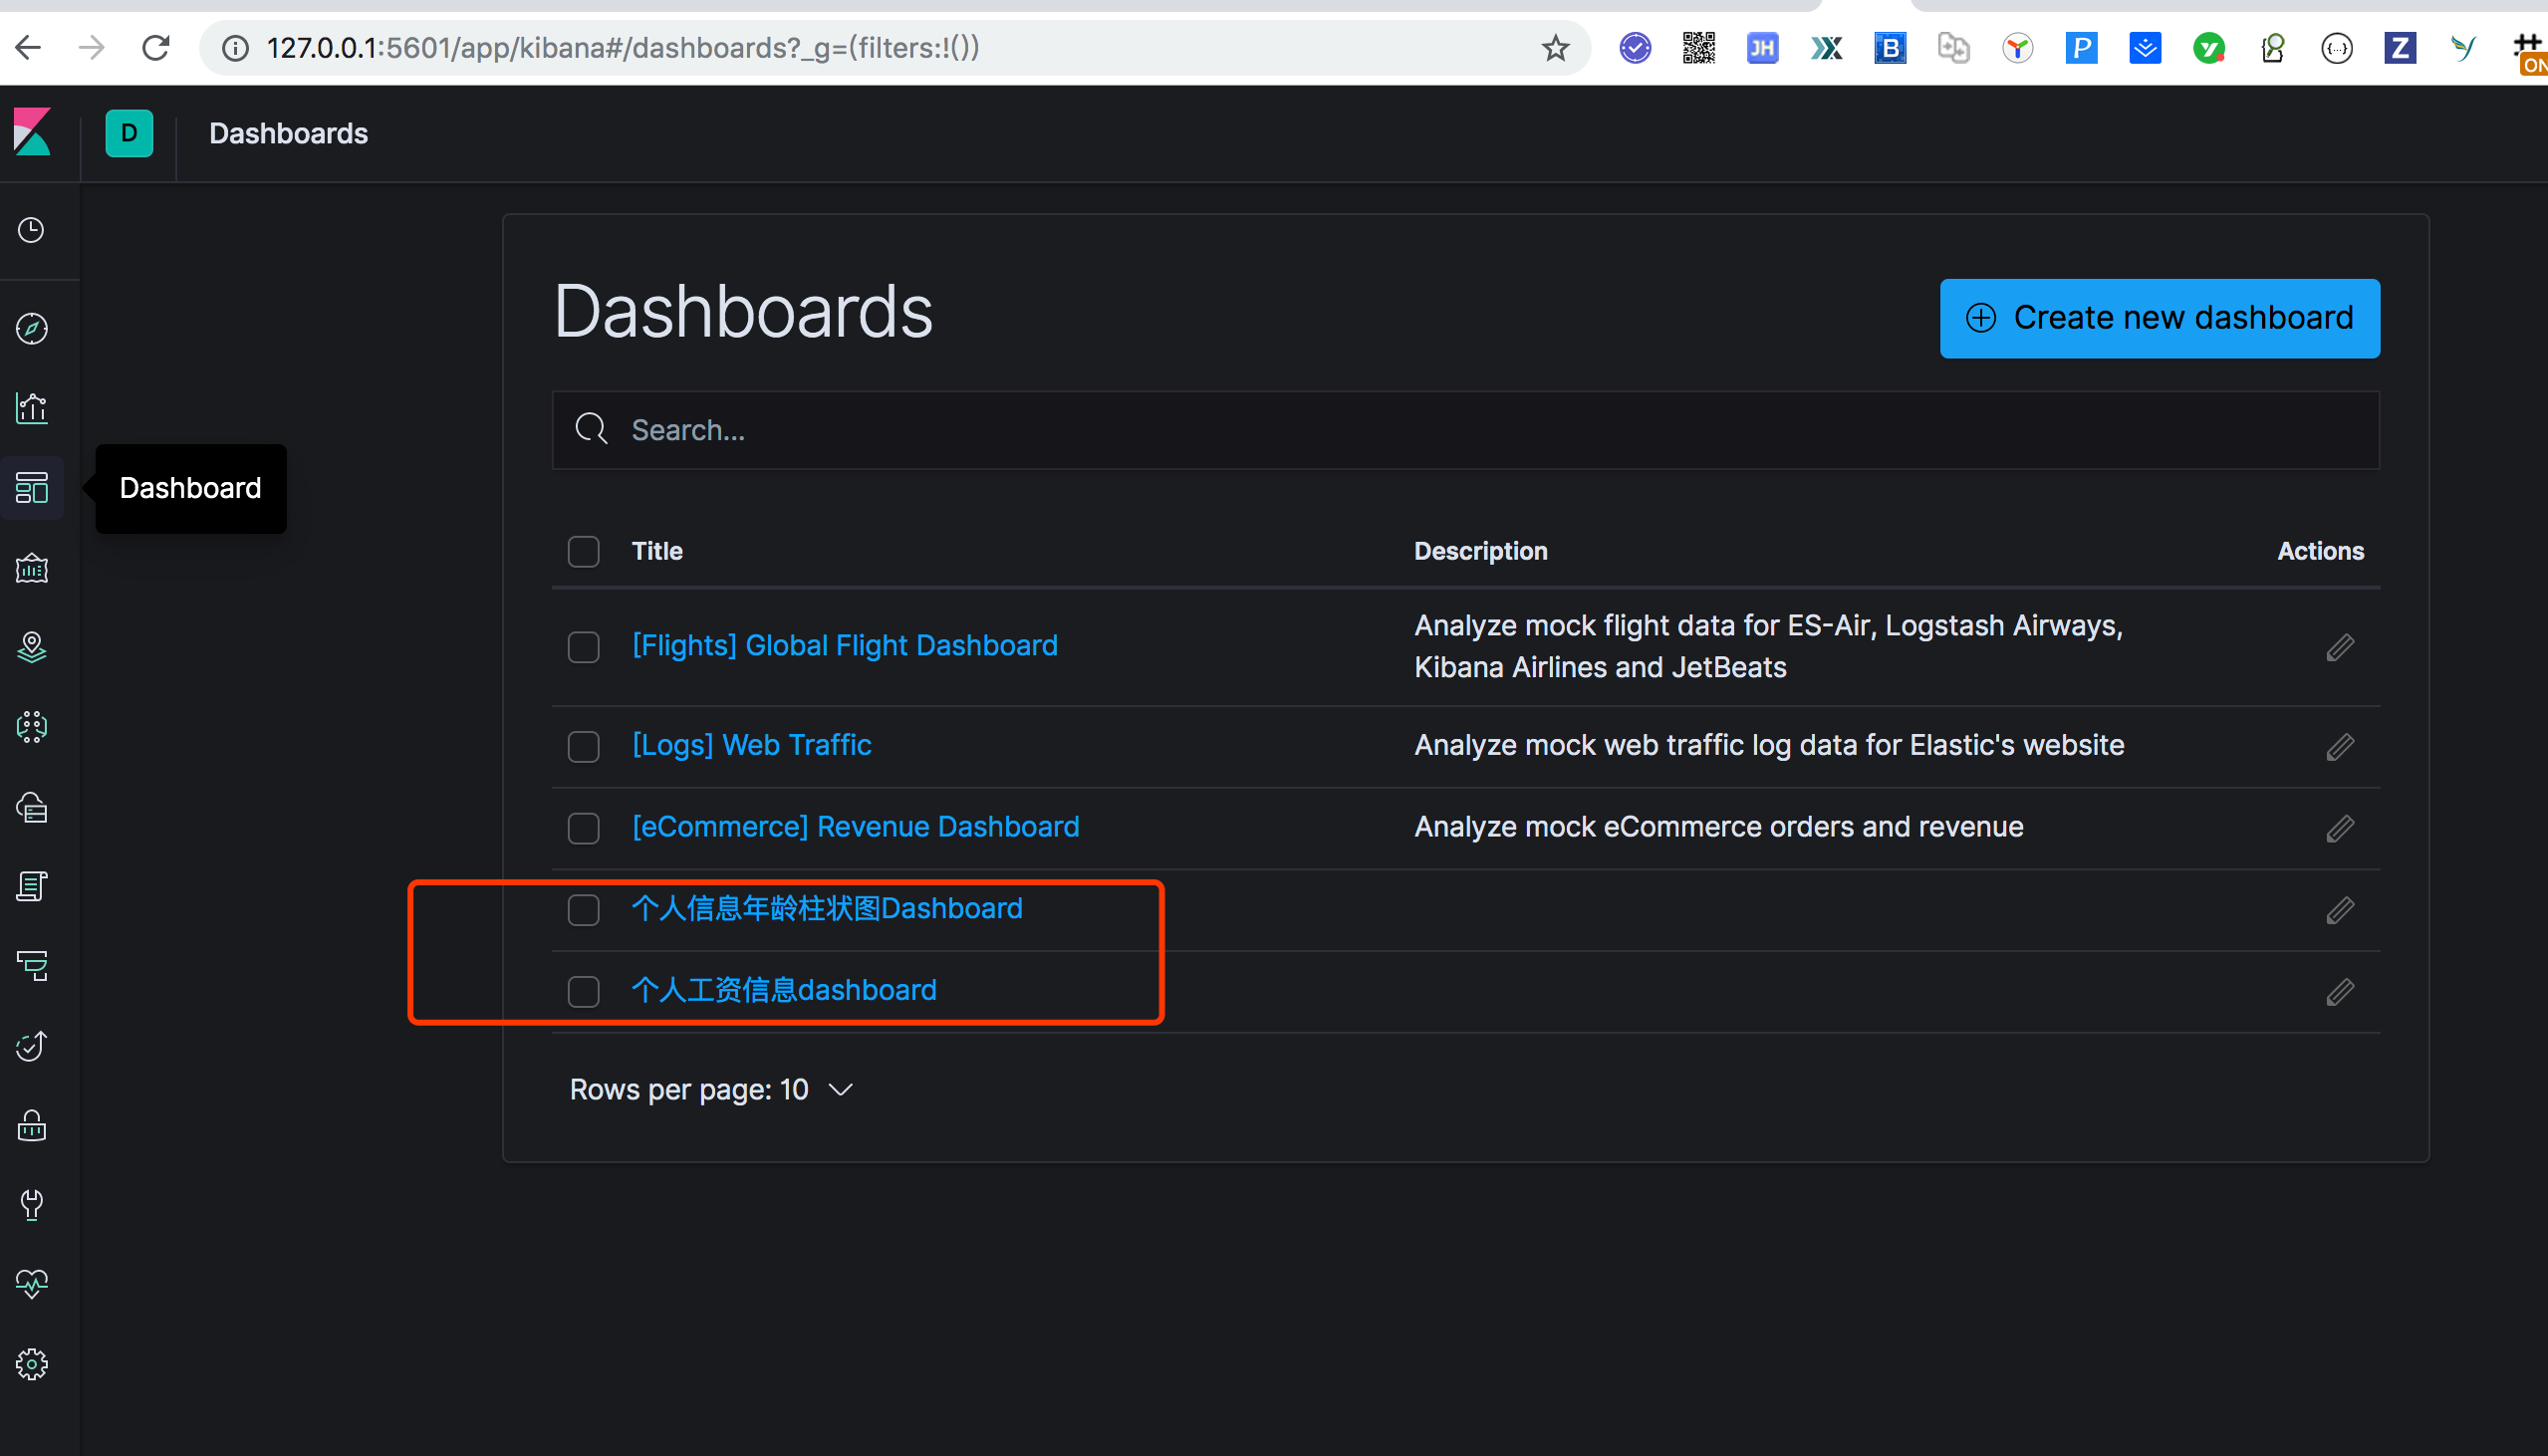Click edit pencil icon for 个人工资信息dashboard
Screen dimensions: 2548x1456
[2340, 991]
